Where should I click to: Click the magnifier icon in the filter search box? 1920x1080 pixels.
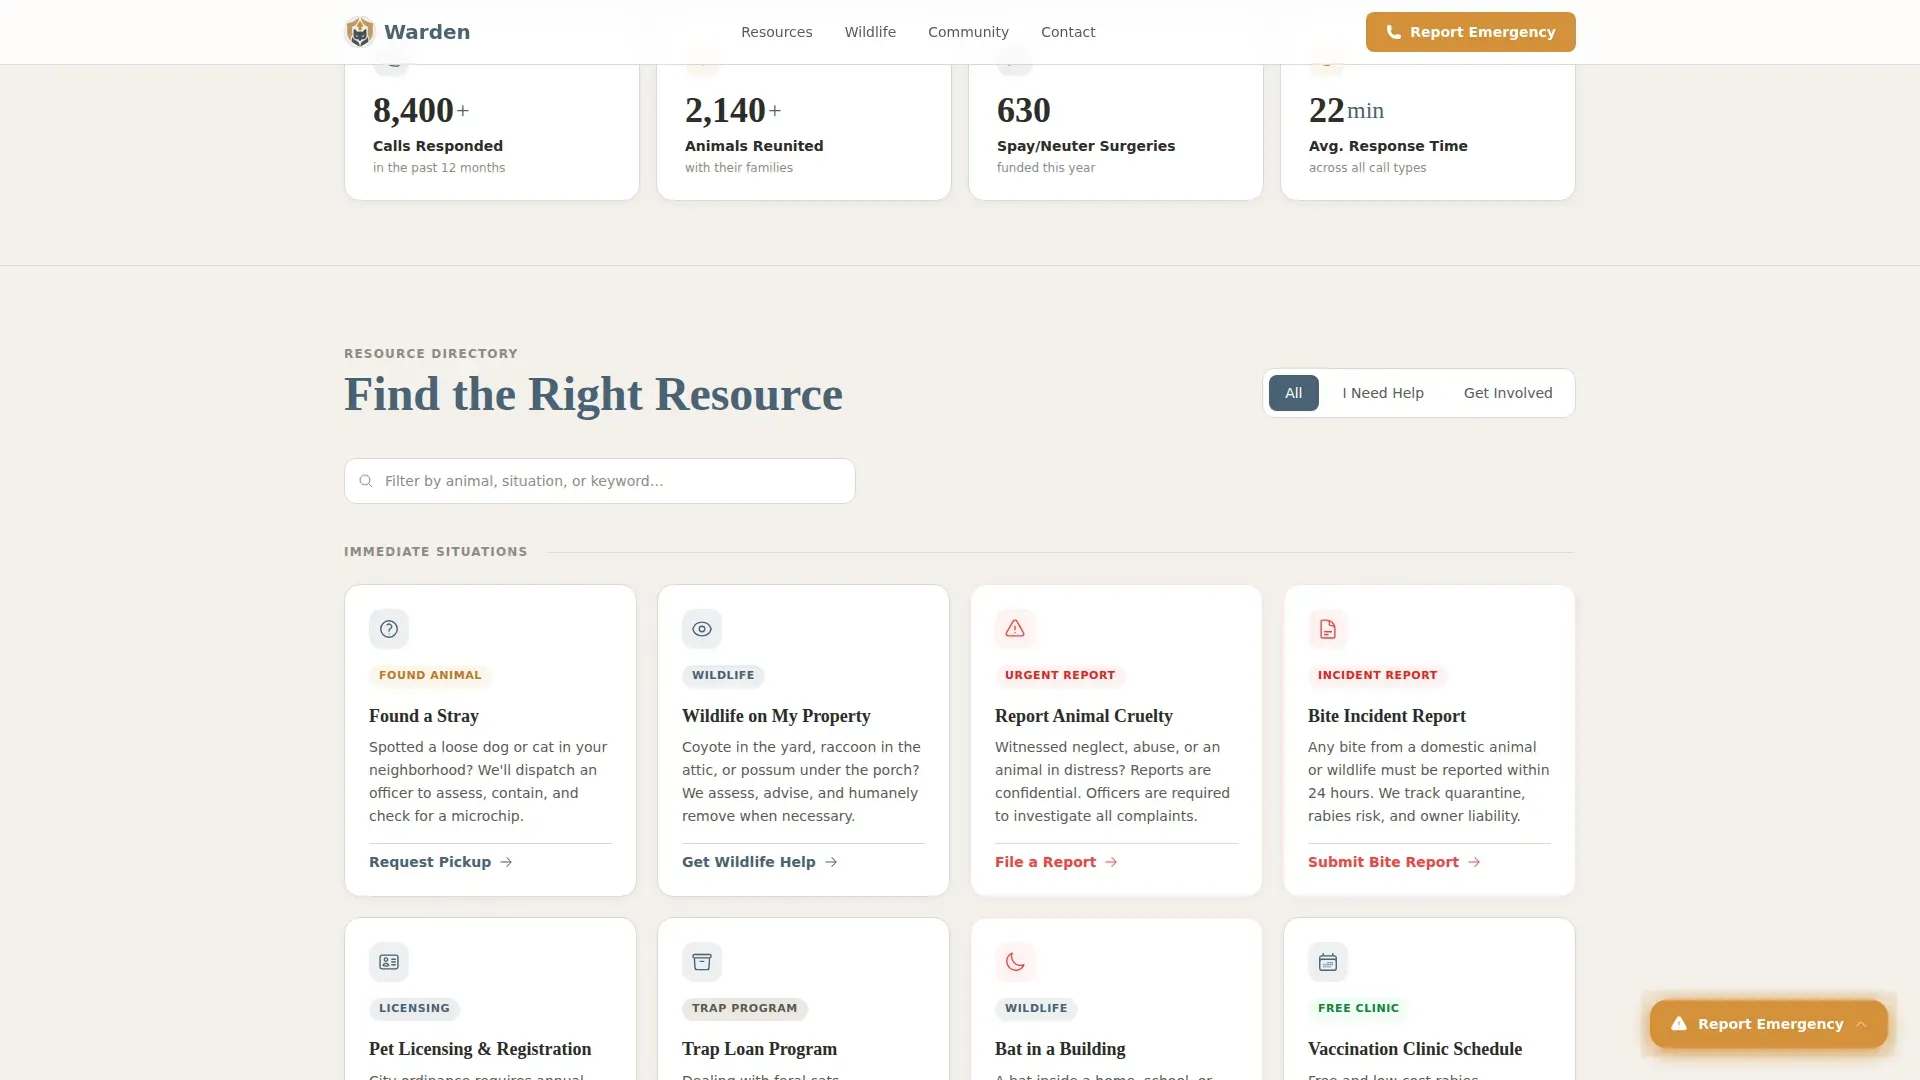pos(366,481)
